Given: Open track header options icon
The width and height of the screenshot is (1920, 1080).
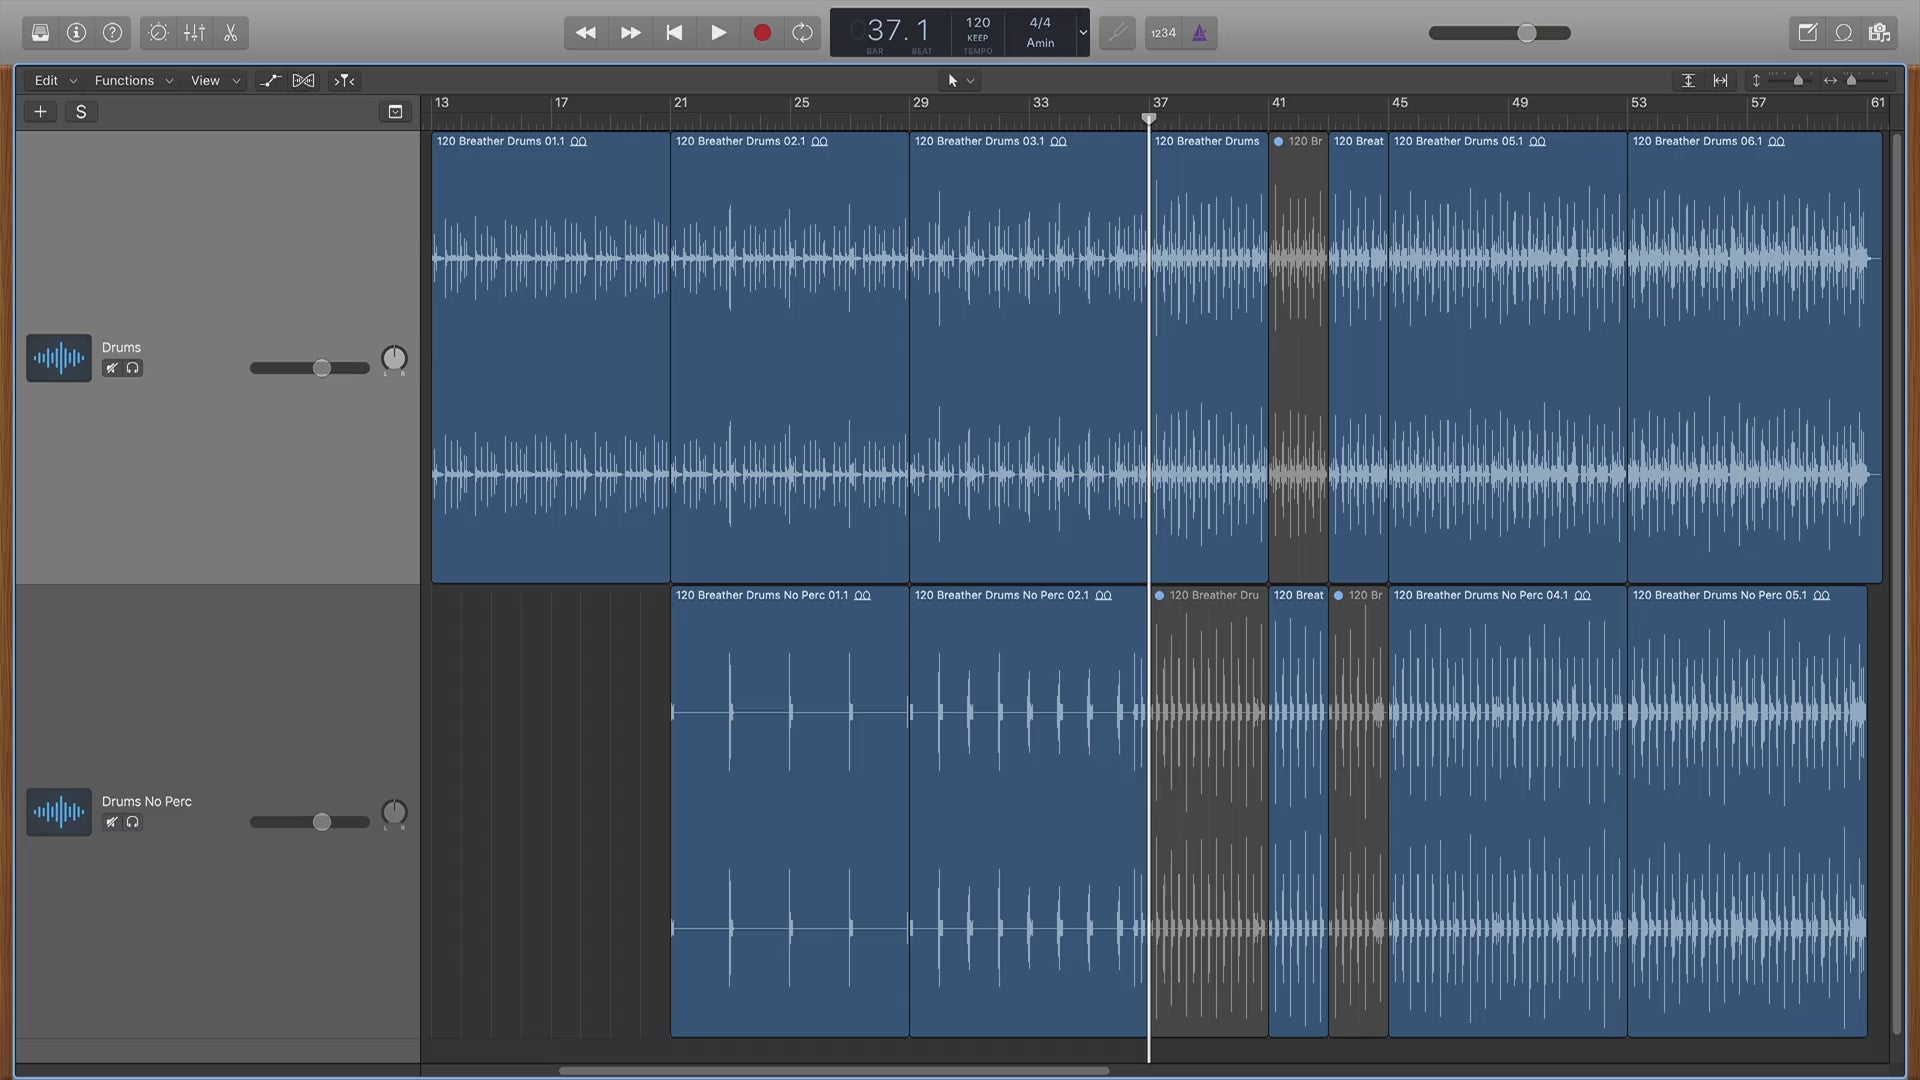Looking at the screenshot, I should [395, 112].
